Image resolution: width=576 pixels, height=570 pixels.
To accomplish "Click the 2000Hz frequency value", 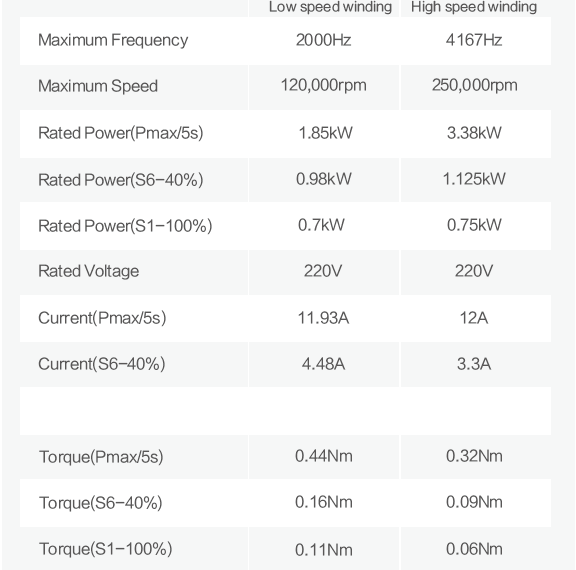I will [324, 40].
